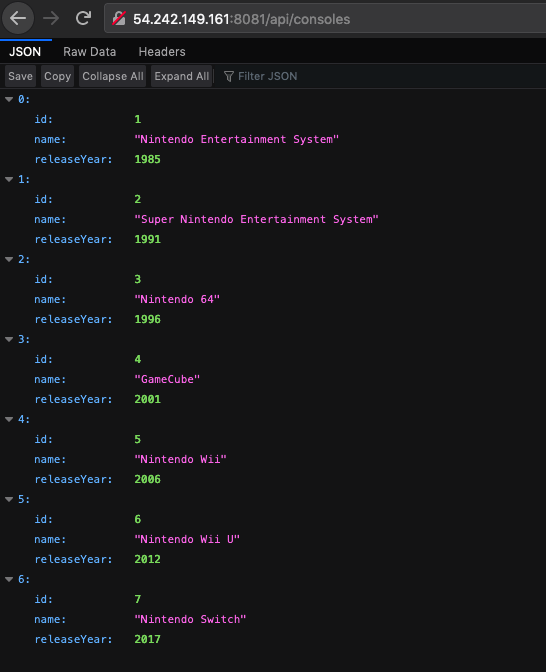546x672 pixels.
Task: Select the JSON tab
Action: (25, 52)
